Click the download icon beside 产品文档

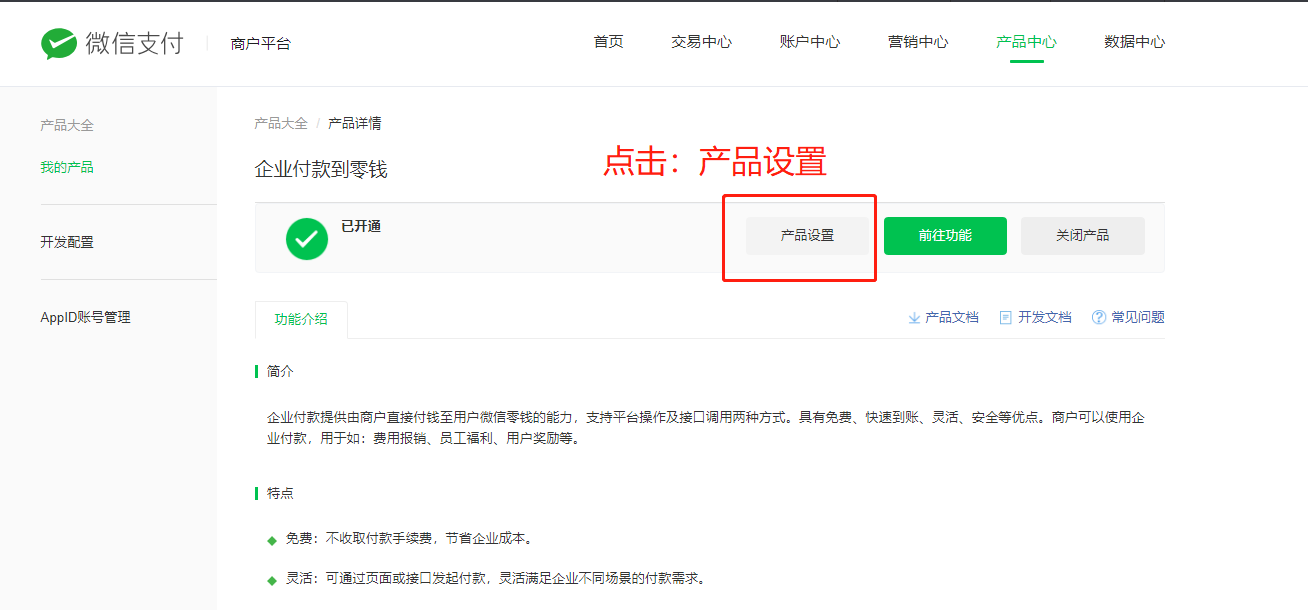pos(914,318)
